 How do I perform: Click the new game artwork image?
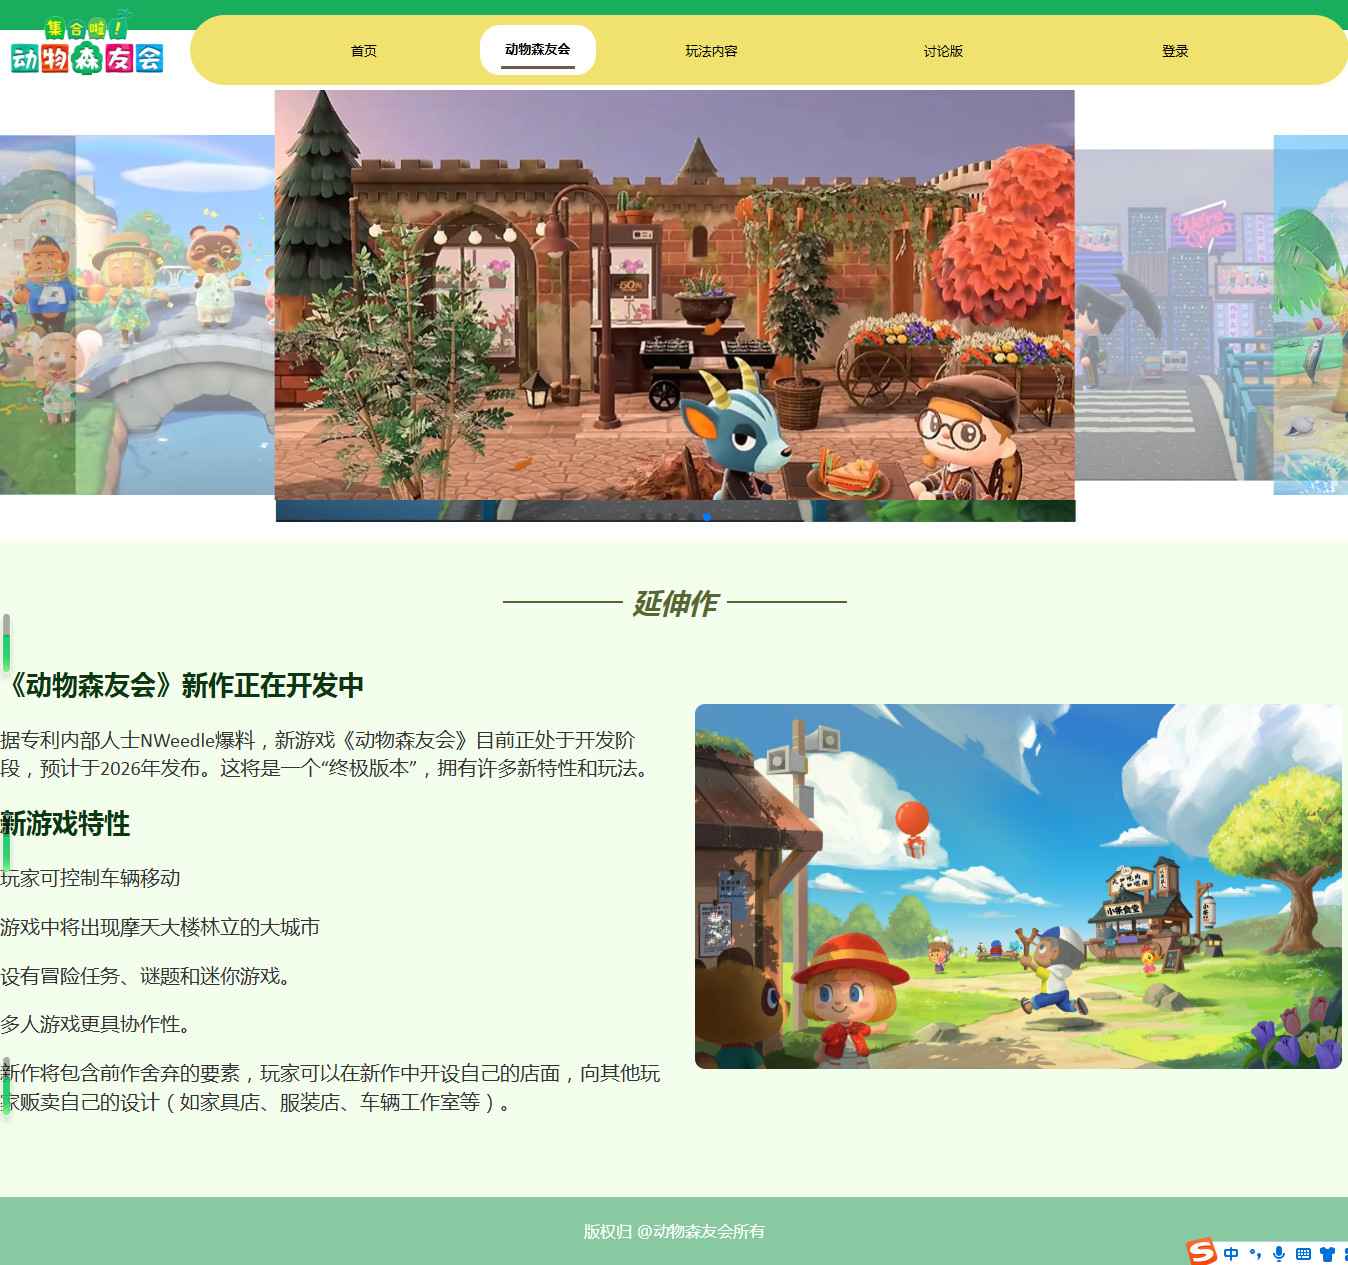click(1018, 886)
